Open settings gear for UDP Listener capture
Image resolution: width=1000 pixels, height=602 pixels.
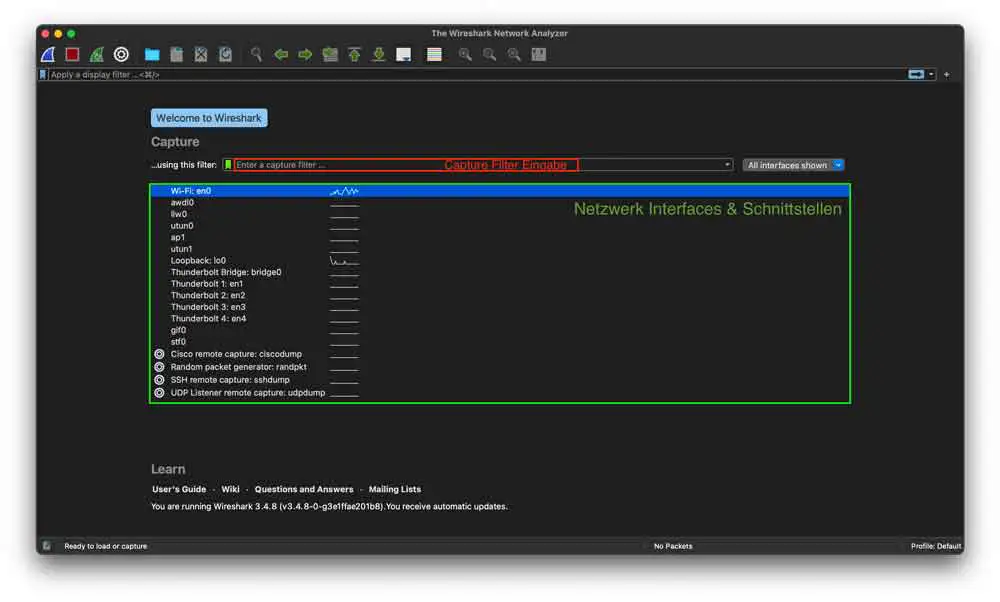click(x=159, y=393)
